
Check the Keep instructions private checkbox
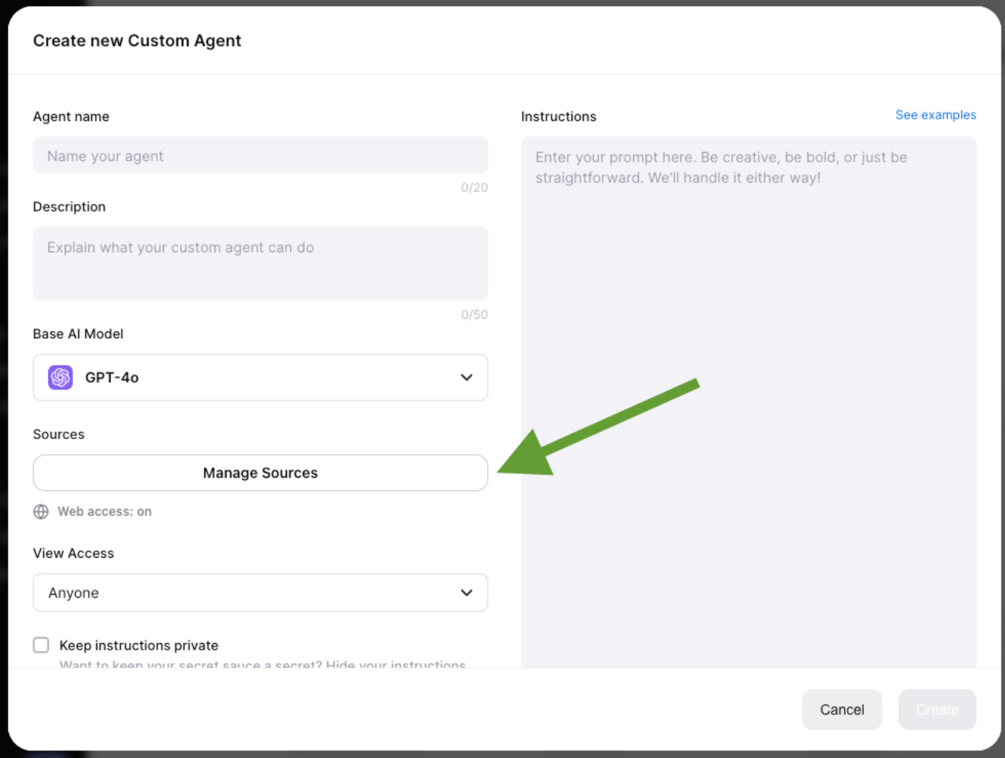[41, 645]
